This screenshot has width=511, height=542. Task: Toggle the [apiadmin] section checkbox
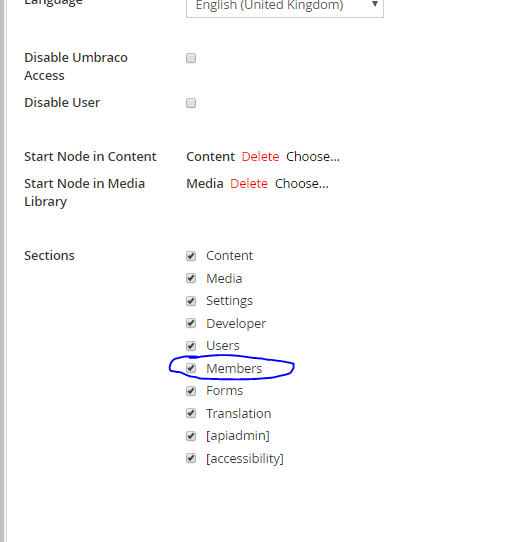coord(191,436)
